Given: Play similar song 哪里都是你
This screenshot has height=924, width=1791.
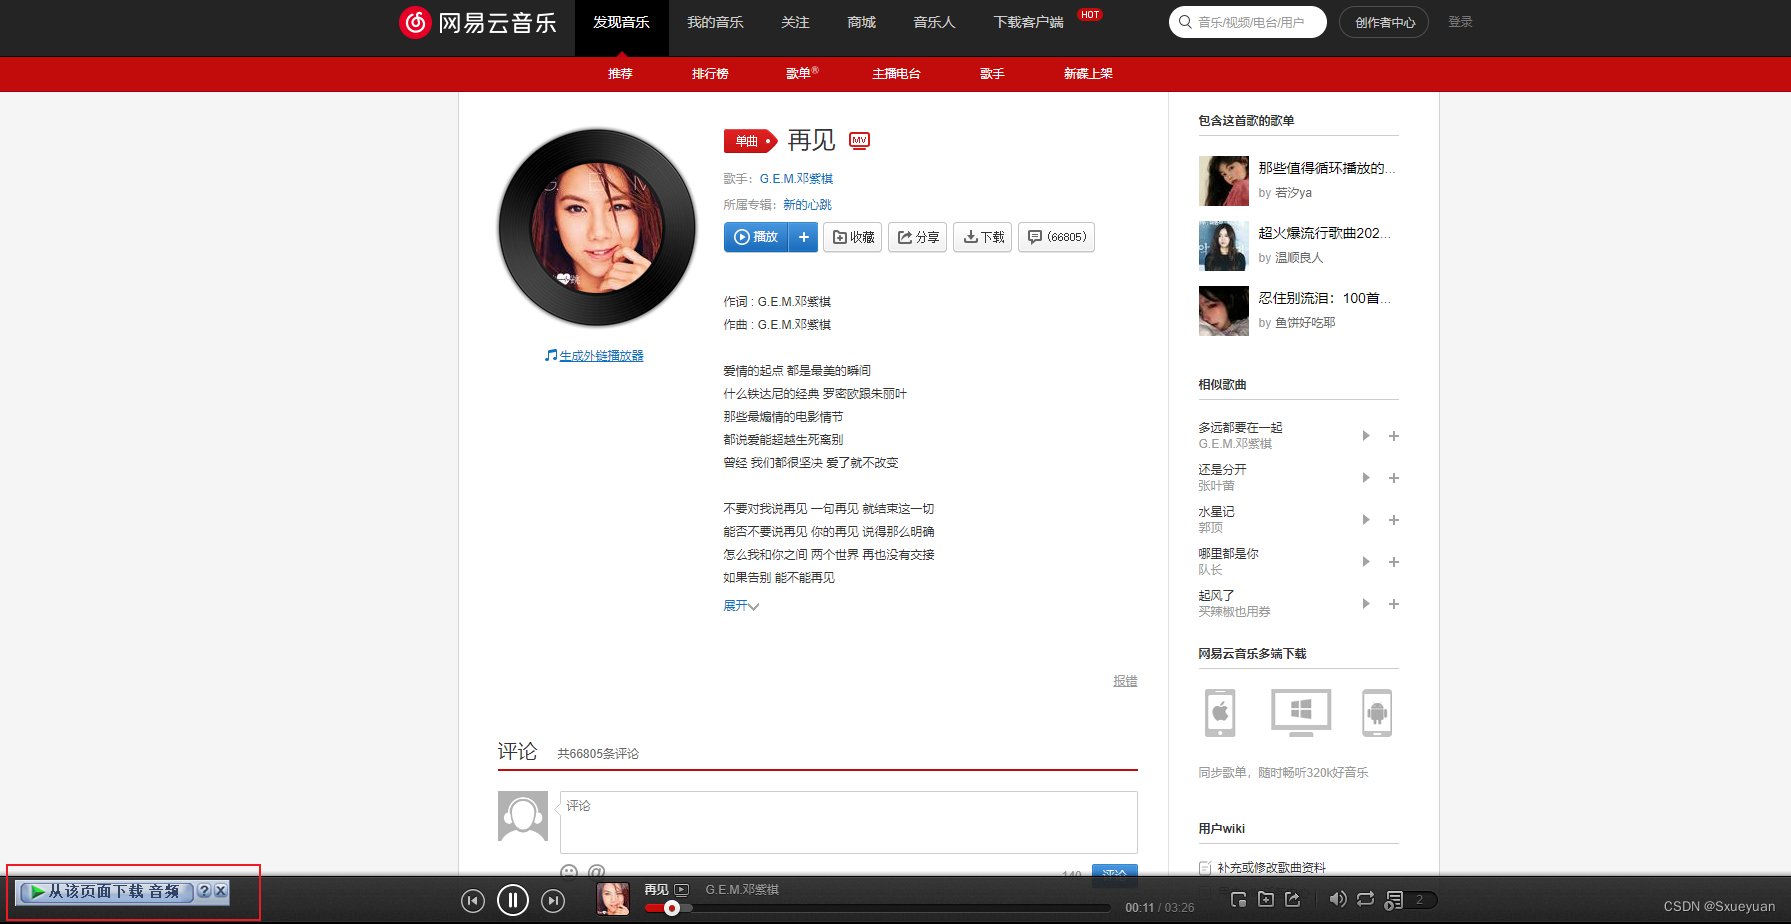Looking at the screenshot, I should pyautogui.click(x=1366, y=562).
